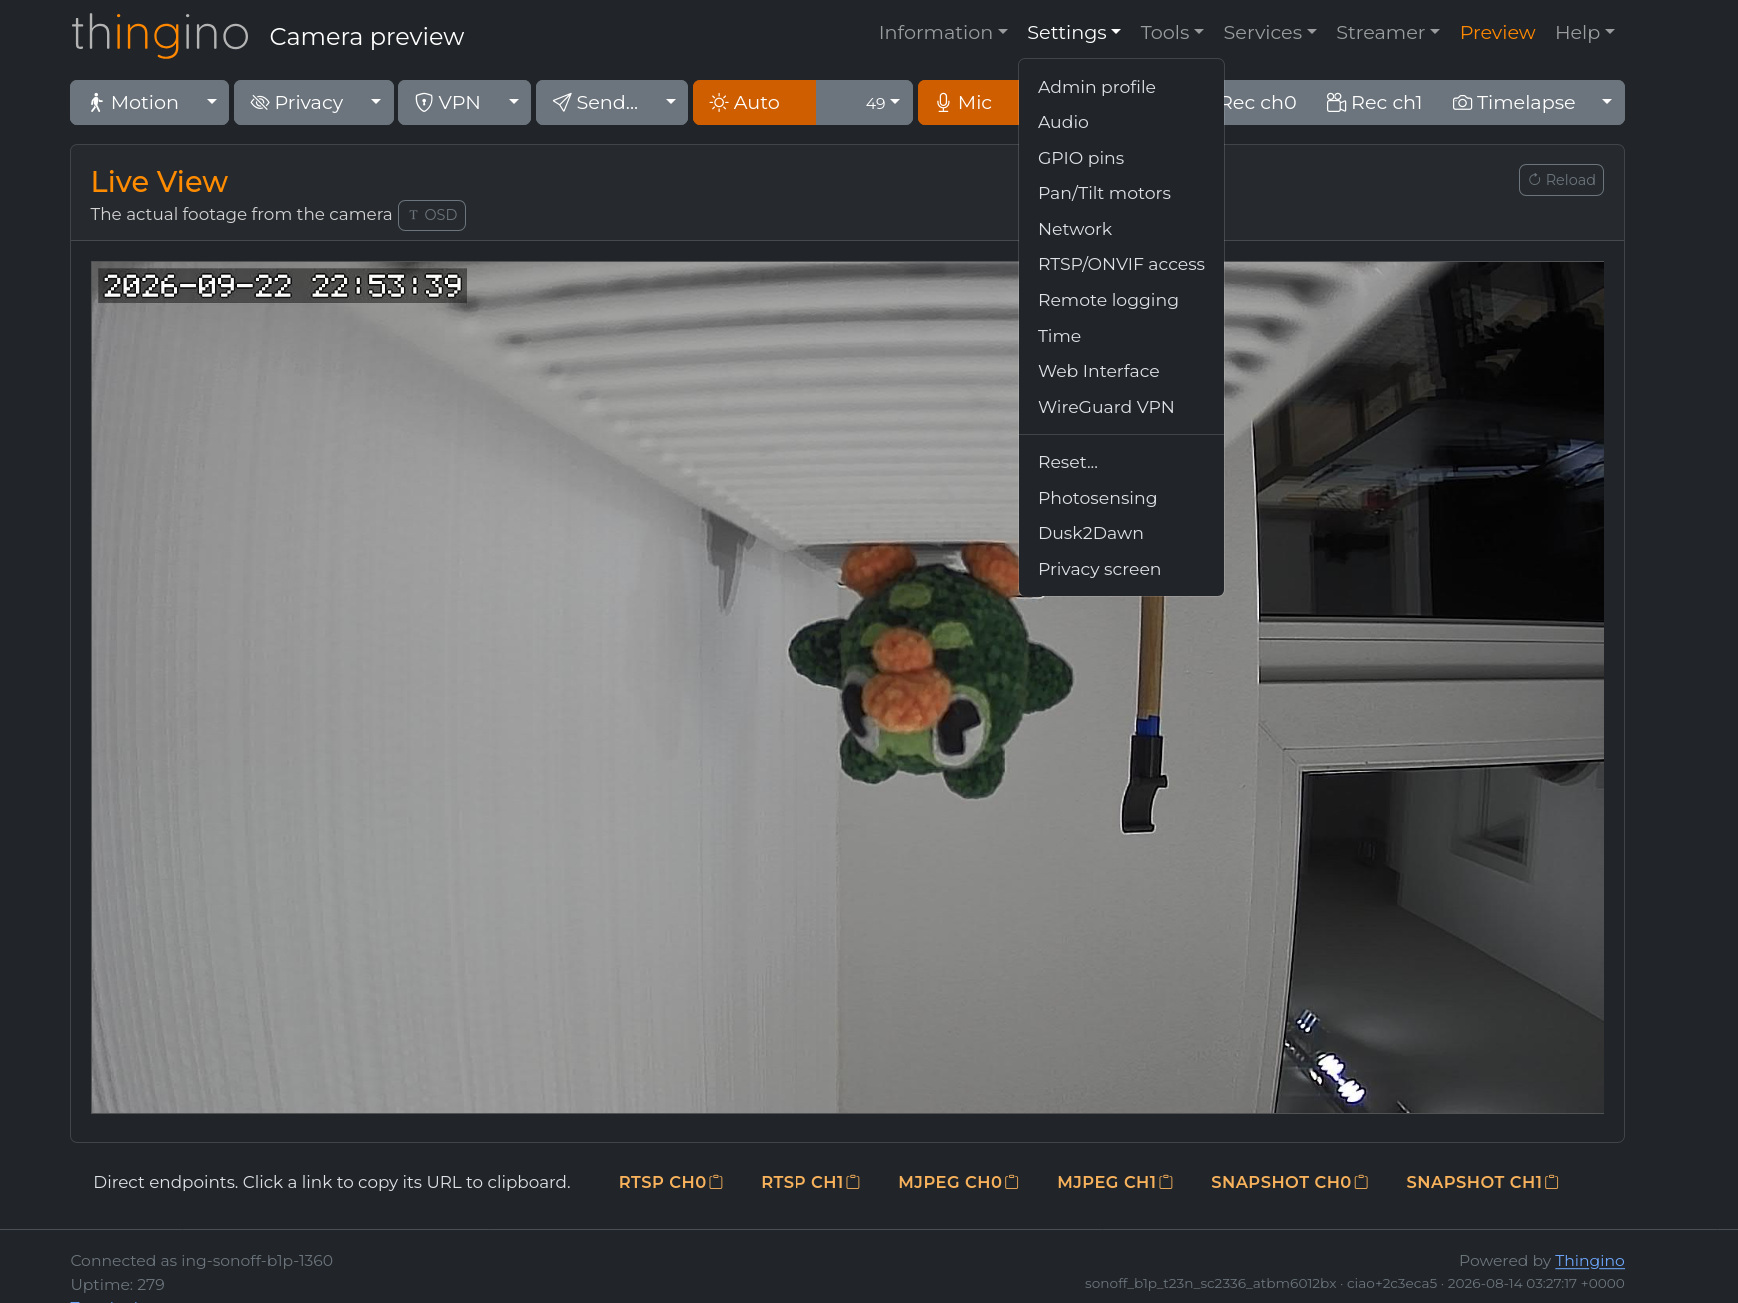Click 'Connected as ing-sonoff-b1p-1360' text

point(202,1261)
